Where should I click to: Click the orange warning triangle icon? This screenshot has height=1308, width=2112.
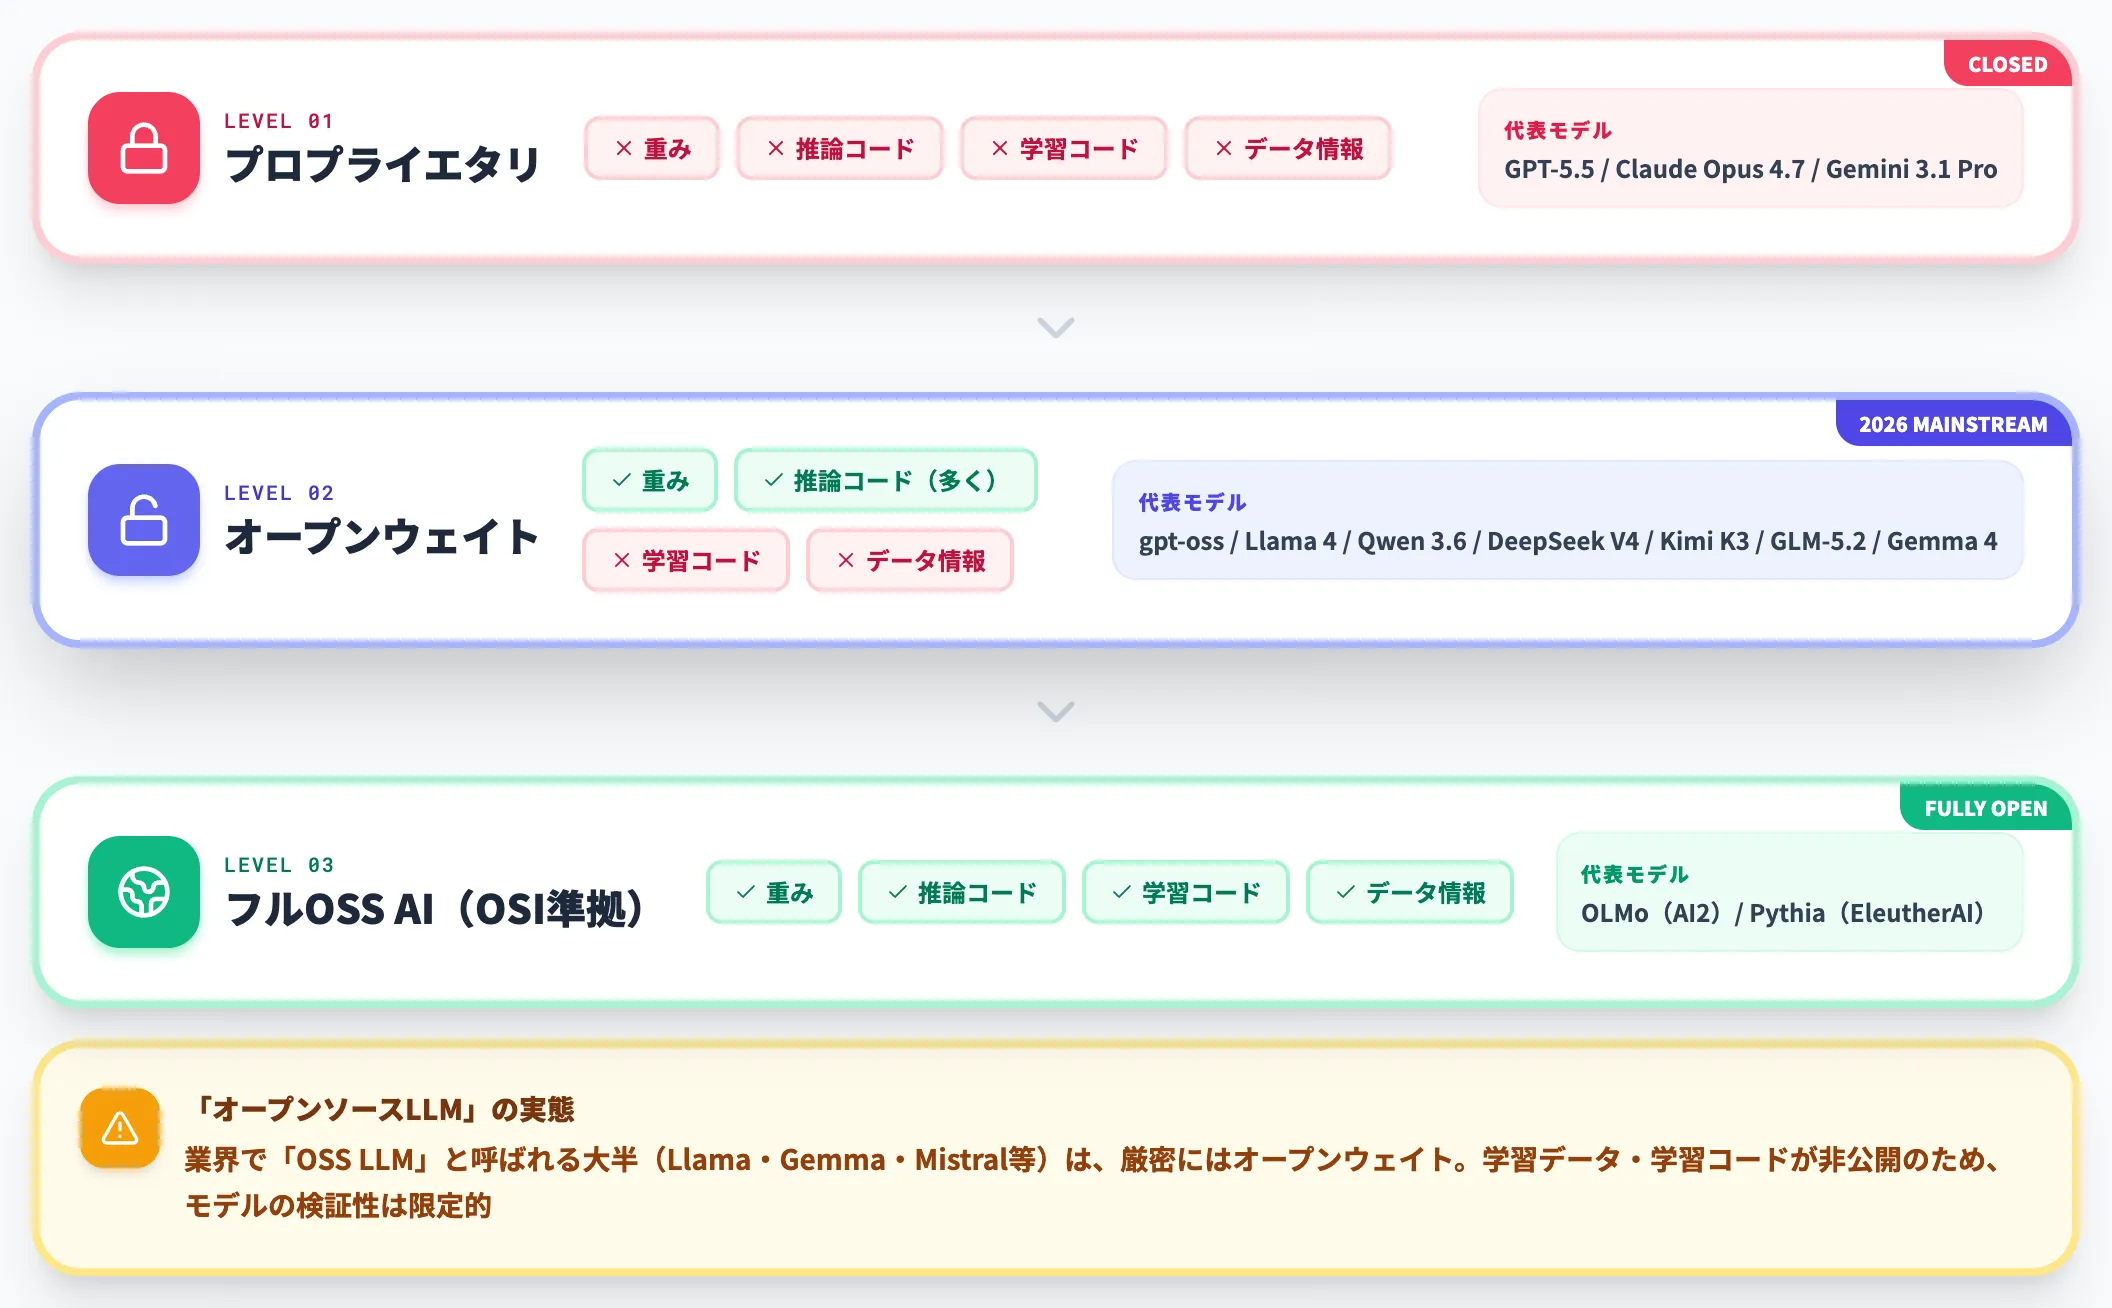(x=120, y=1128)
